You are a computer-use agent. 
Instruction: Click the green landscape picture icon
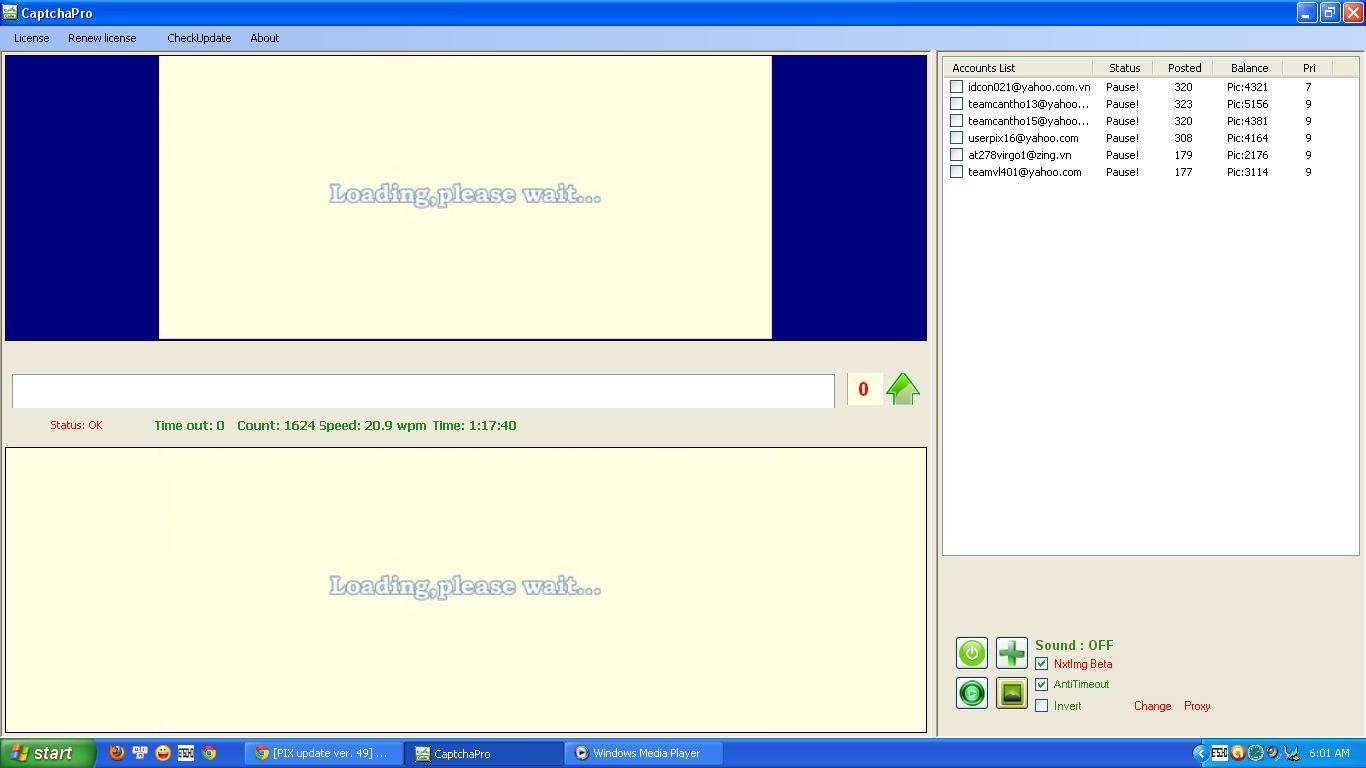1012,693
